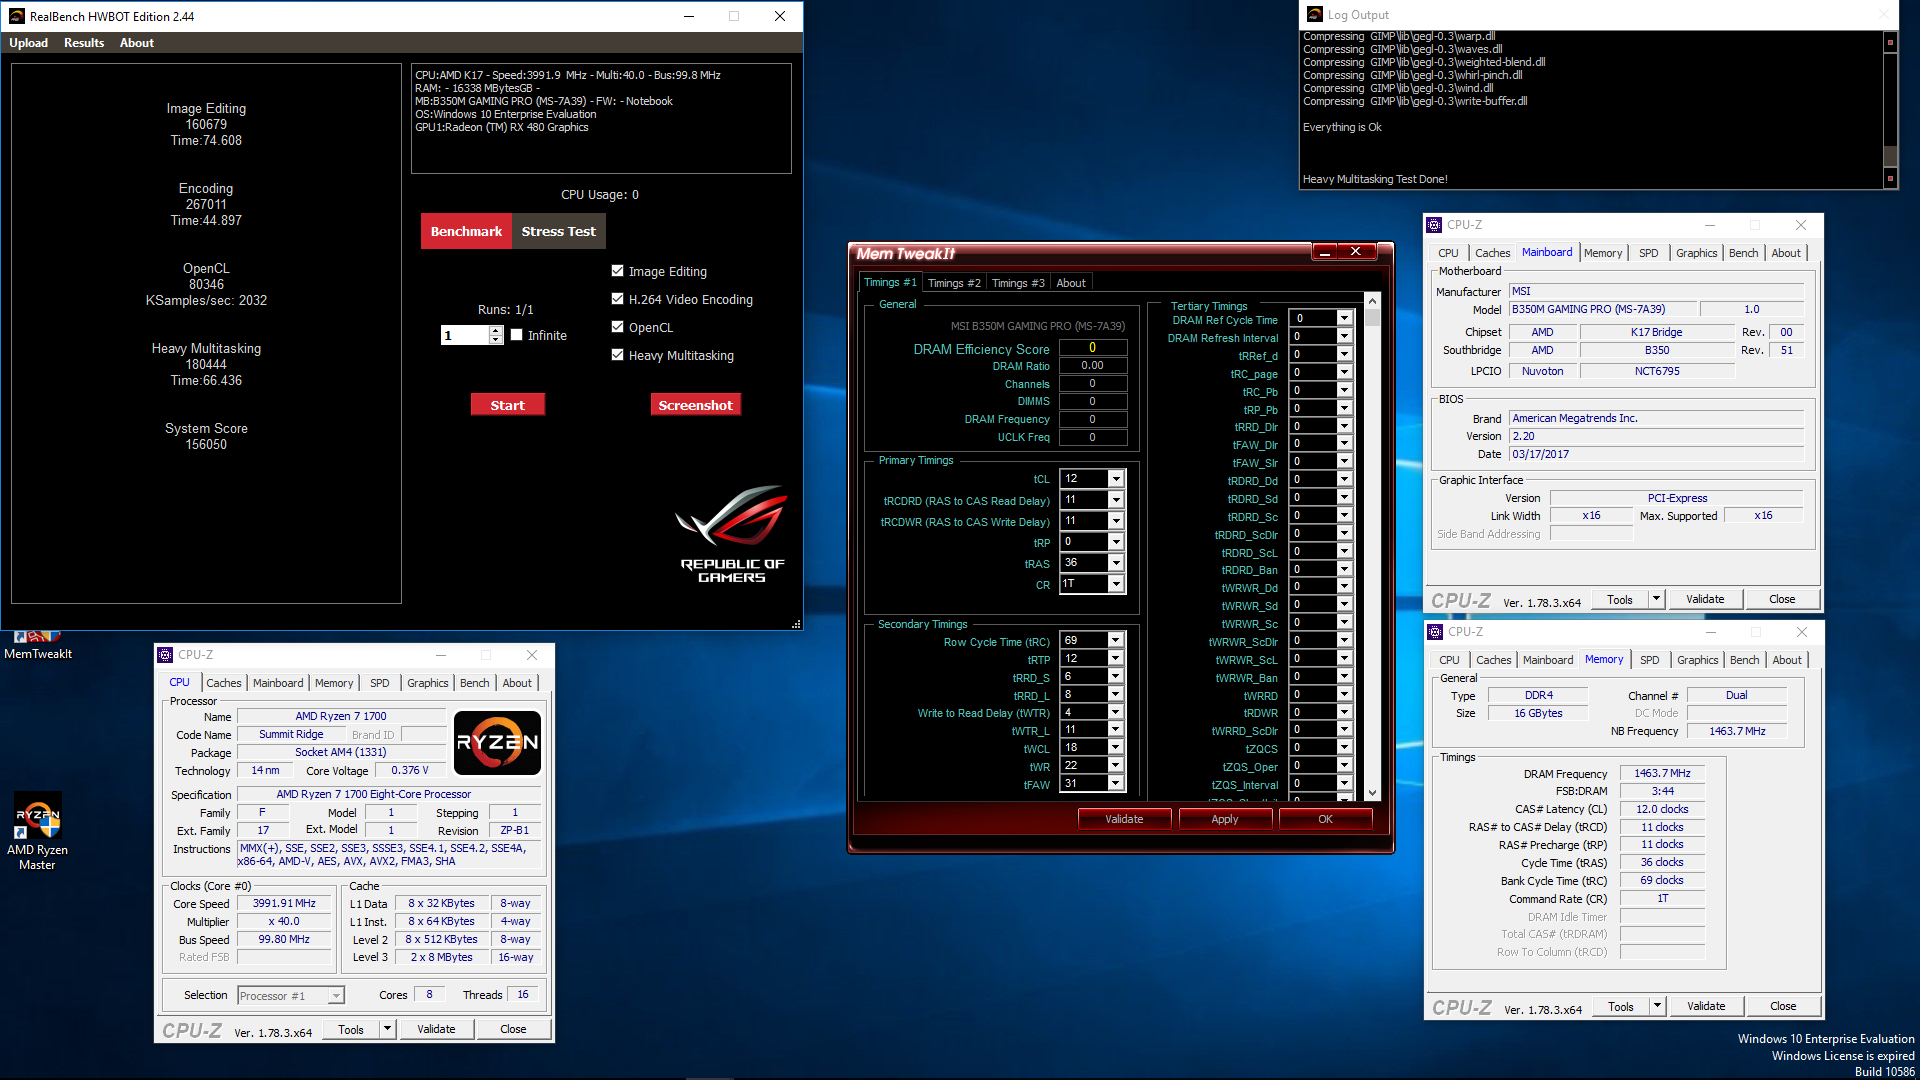Open Tools dropdown arrow in CPU-Z Memory window
The height and width of the screenshot is (1080, 1920).
pos(1657,1006)
